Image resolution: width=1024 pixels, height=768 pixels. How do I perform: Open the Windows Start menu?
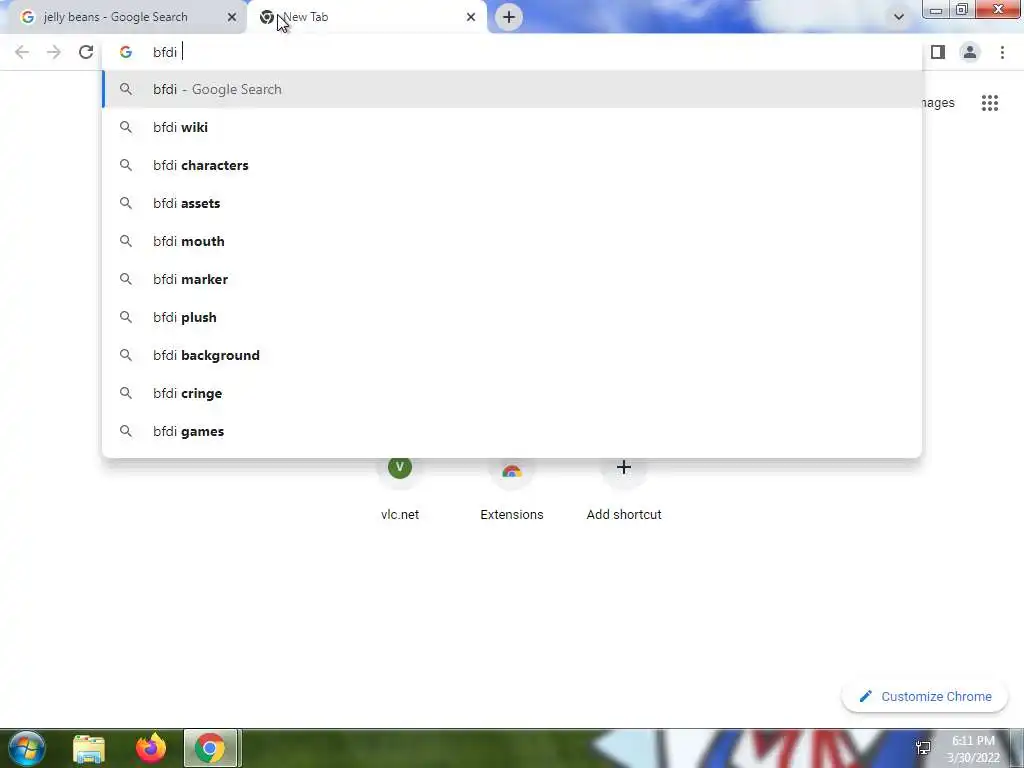point(27,748)
